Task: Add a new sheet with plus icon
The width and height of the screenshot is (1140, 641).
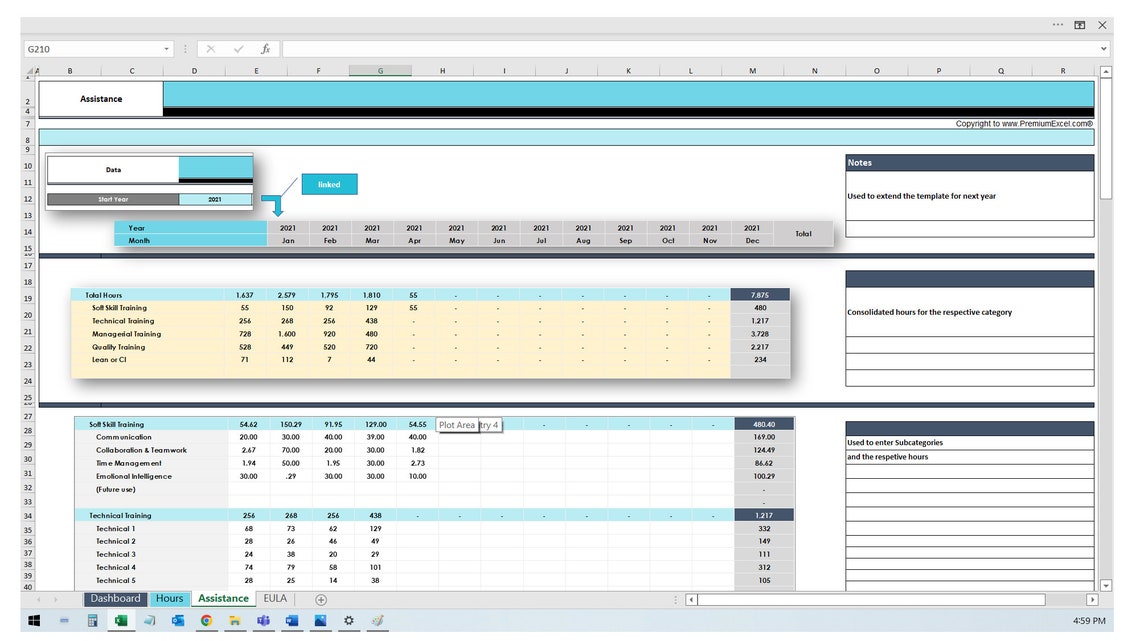Action: (x=321, y=600)
